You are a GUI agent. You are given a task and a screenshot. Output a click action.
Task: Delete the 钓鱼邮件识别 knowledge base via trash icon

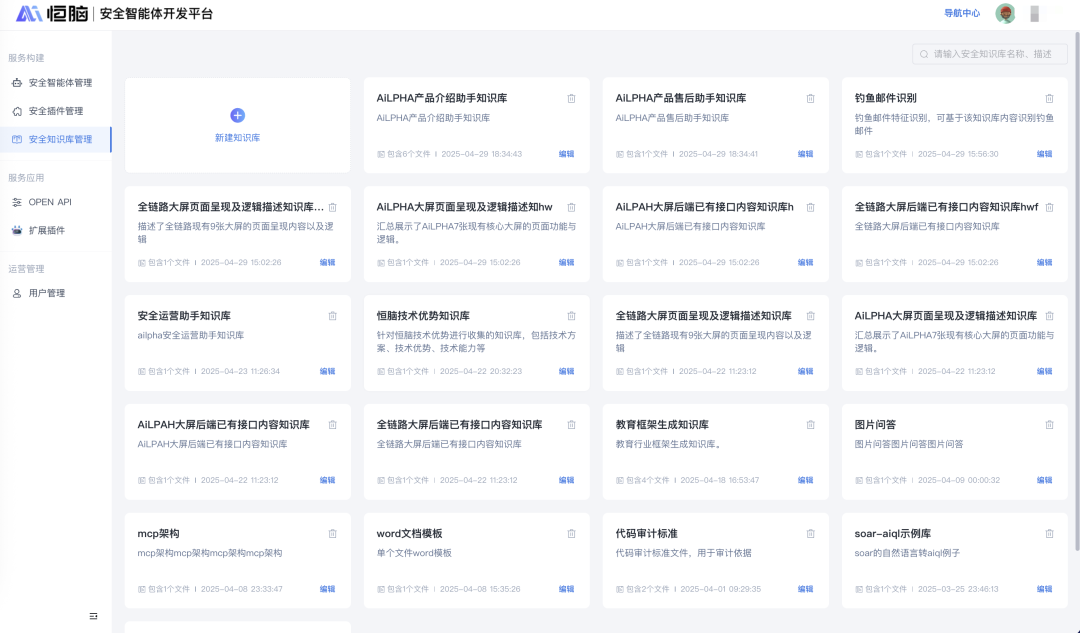[1049, 98]
